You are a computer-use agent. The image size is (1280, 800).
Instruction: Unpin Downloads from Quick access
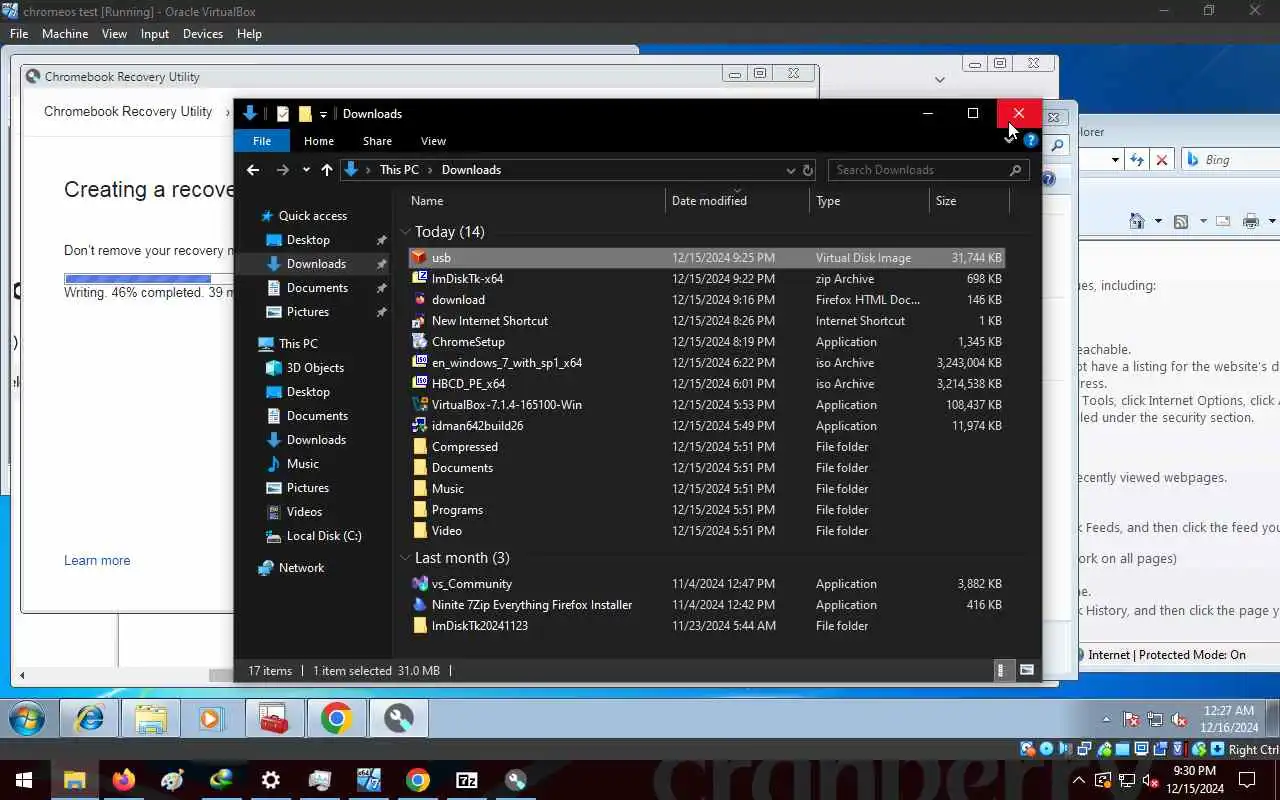(x=381, y=264)
